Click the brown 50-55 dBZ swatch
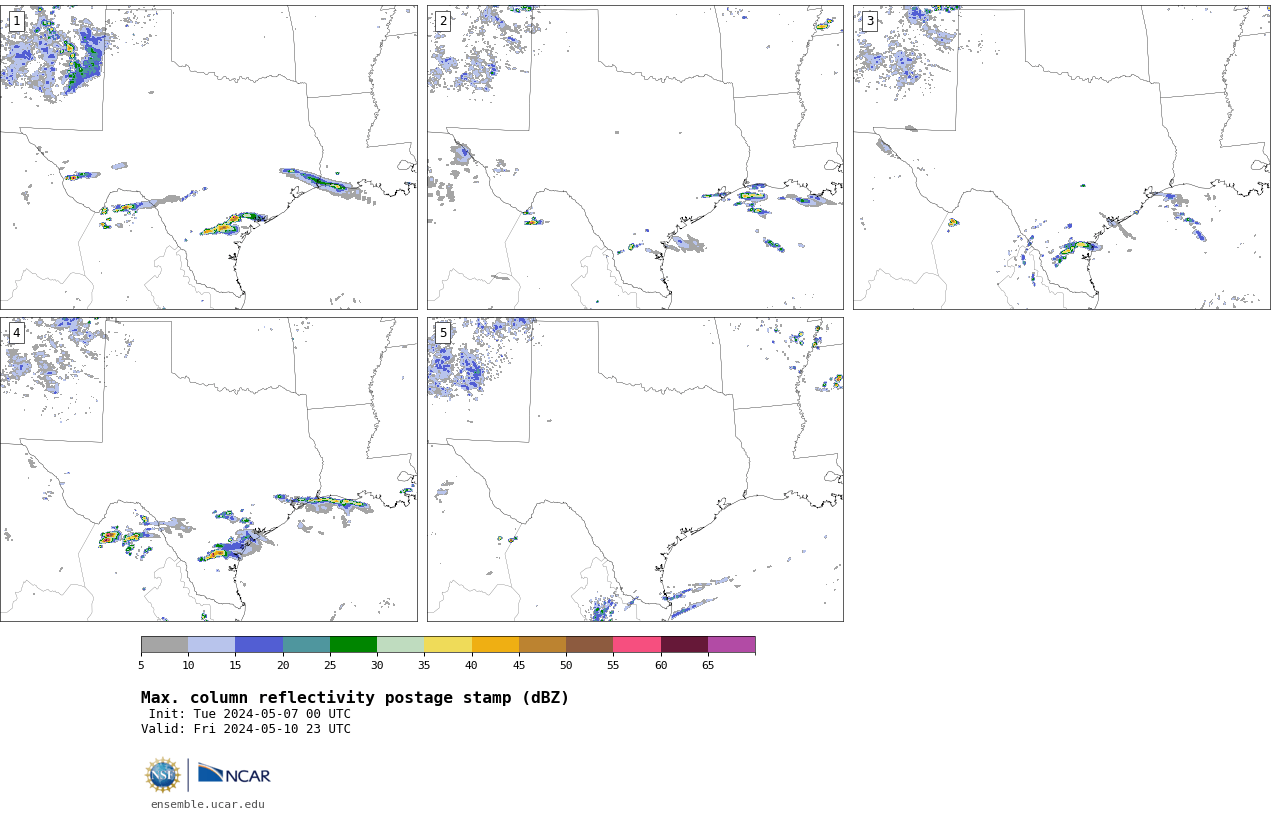This screenshot has height=815, width=1280. coord(589,644)
